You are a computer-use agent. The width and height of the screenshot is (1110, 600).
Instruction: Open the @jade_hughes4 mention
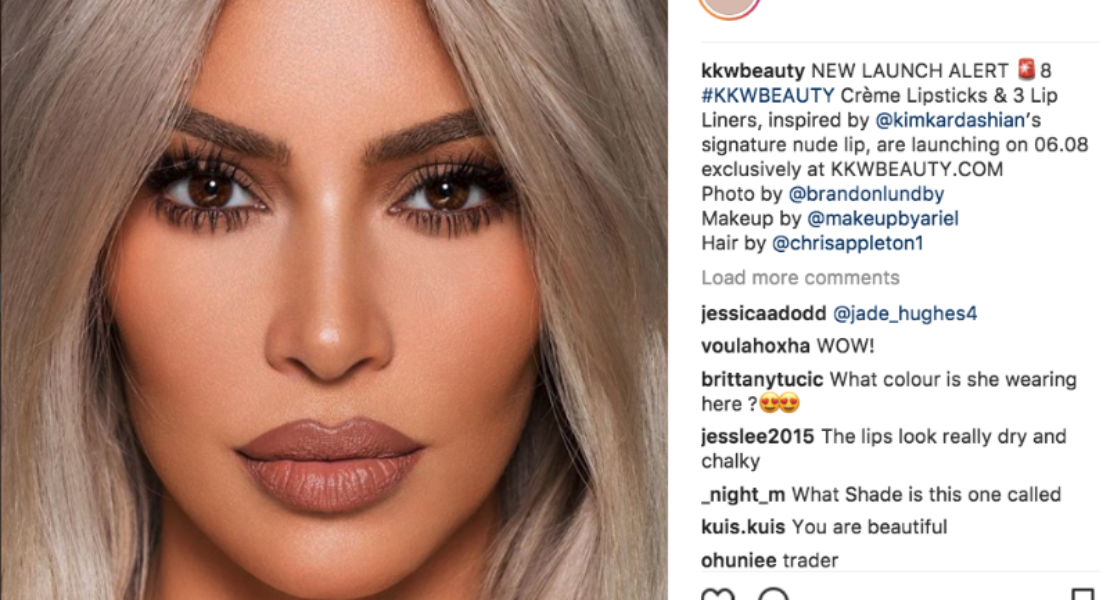(x=905, y=313)
